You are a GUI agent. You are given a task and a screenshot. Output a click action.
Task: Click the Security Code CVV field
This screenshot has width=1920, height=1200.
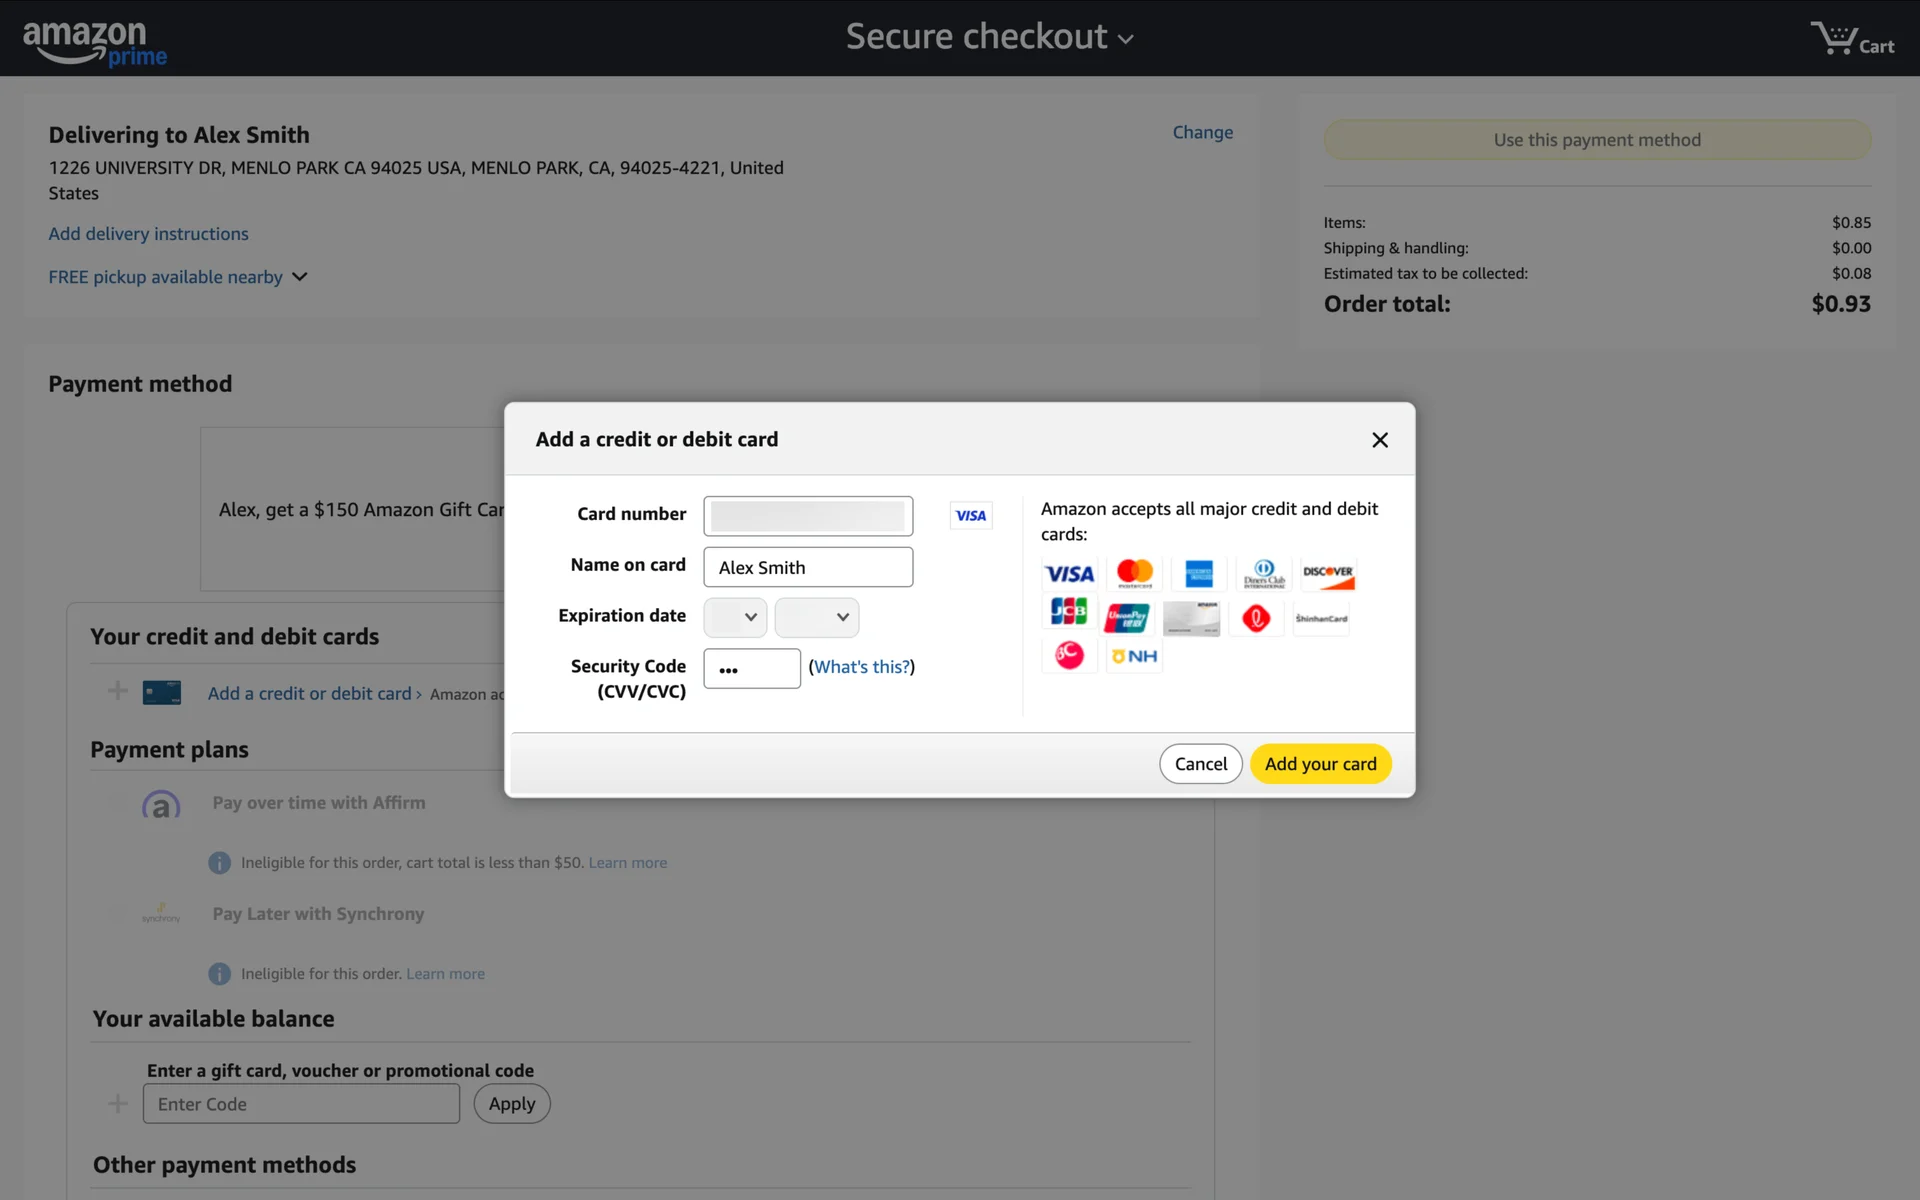[x=751, y=668]
